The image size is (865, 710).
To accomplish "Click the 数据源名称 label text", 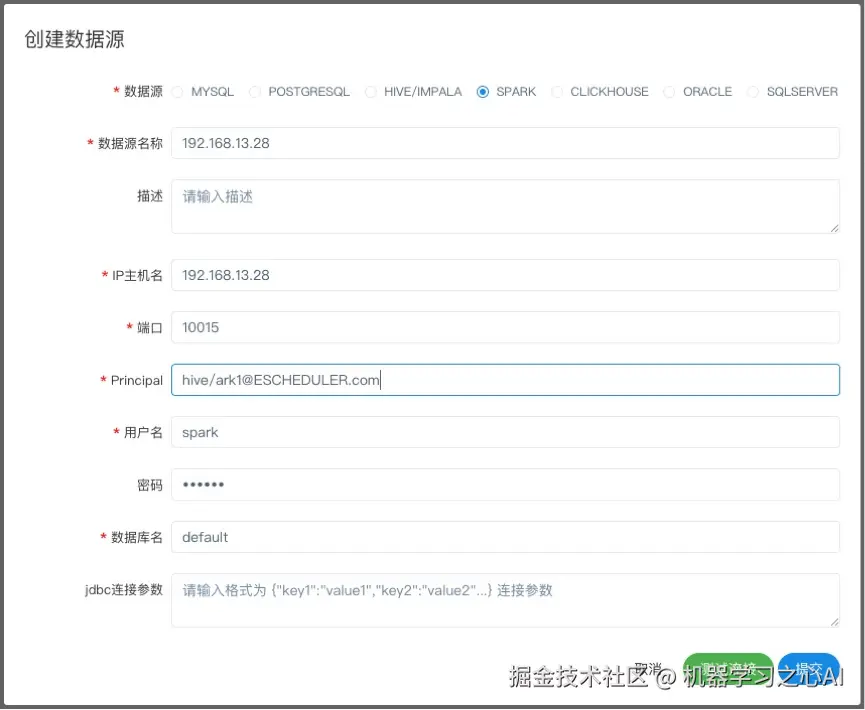I will (x=130, y=143).
